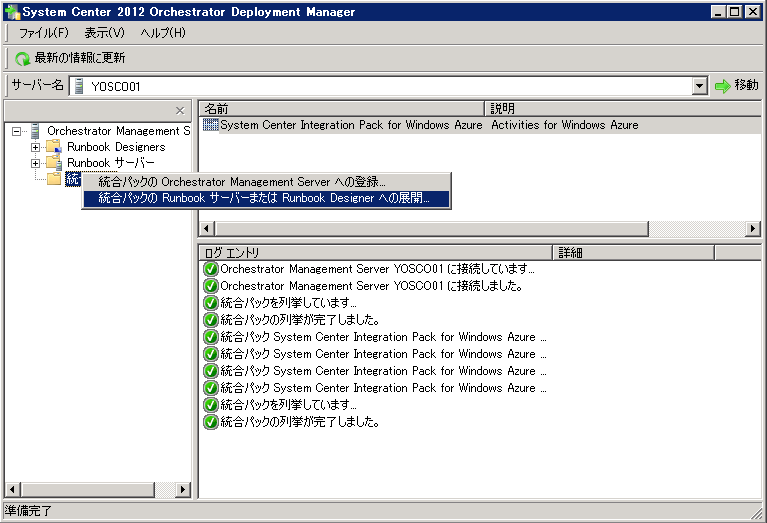This screenshot has height=523, width=767.
Task: Click green check icon of 'YOSCO01 に接続しました' log
Action: click(x=210, y=286)
